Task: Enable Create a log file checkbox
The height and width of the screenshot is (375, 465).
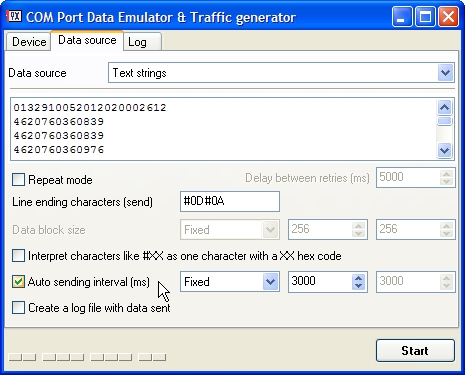Action: tap(18, 308)
